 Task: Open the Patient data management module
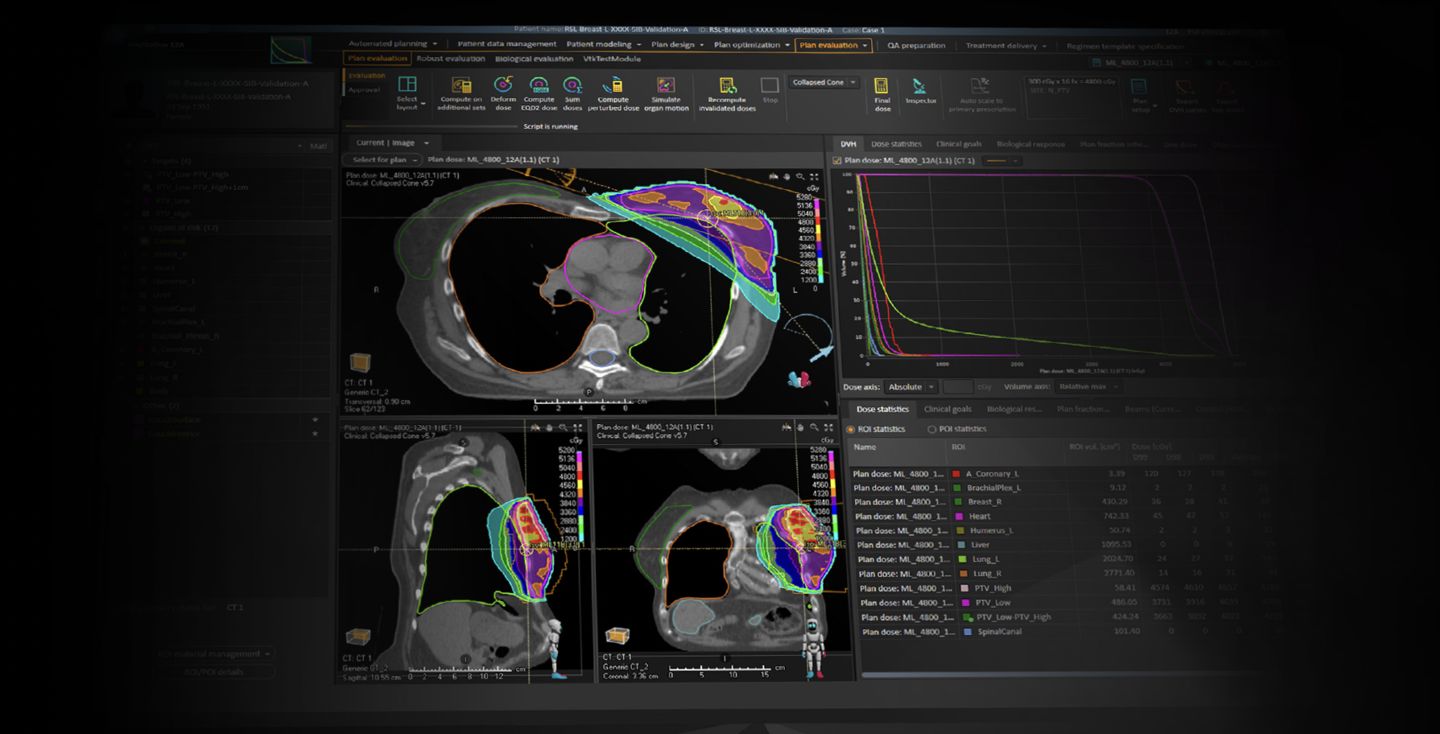coord(506,45)
